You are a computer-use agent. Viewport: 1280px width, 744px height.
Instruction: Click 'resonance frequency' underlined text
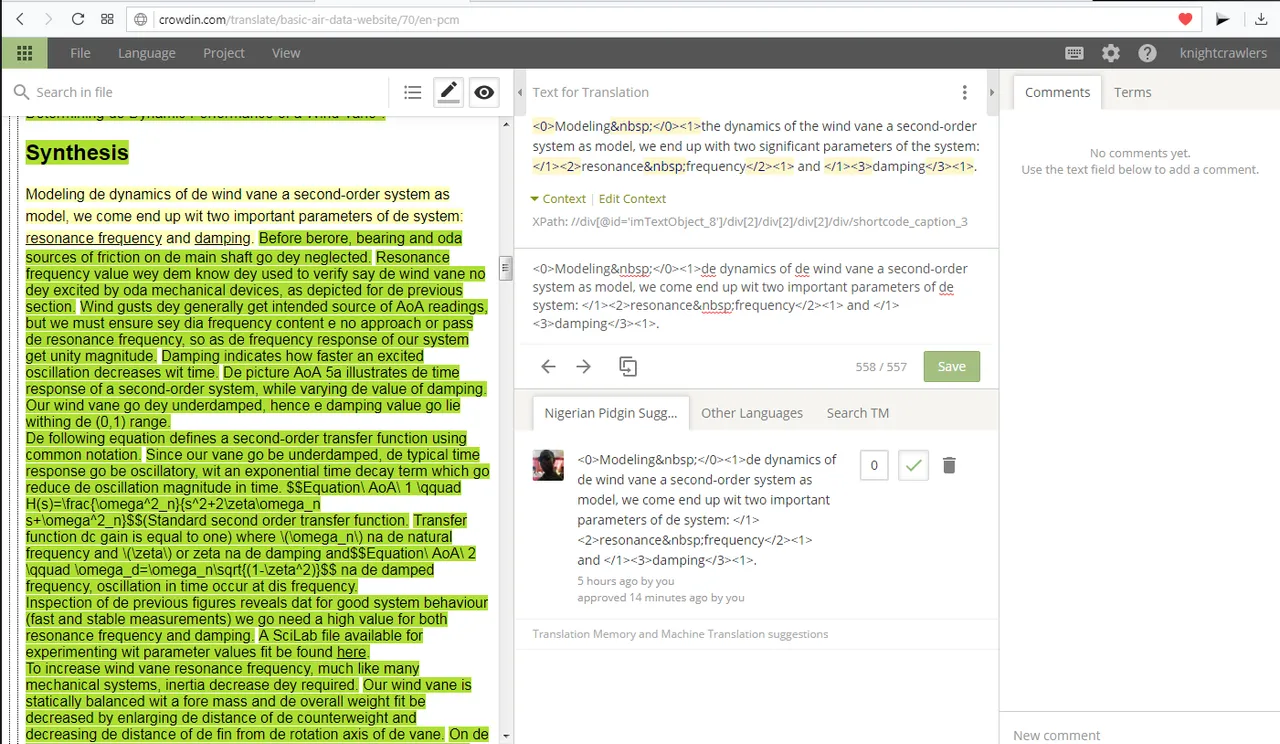tap(94, 238)
